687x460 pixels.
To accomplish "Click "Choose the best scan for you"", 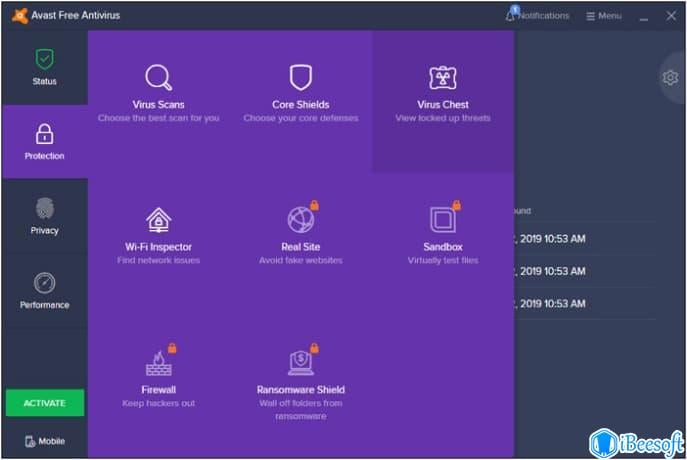I will coord(158,118).
